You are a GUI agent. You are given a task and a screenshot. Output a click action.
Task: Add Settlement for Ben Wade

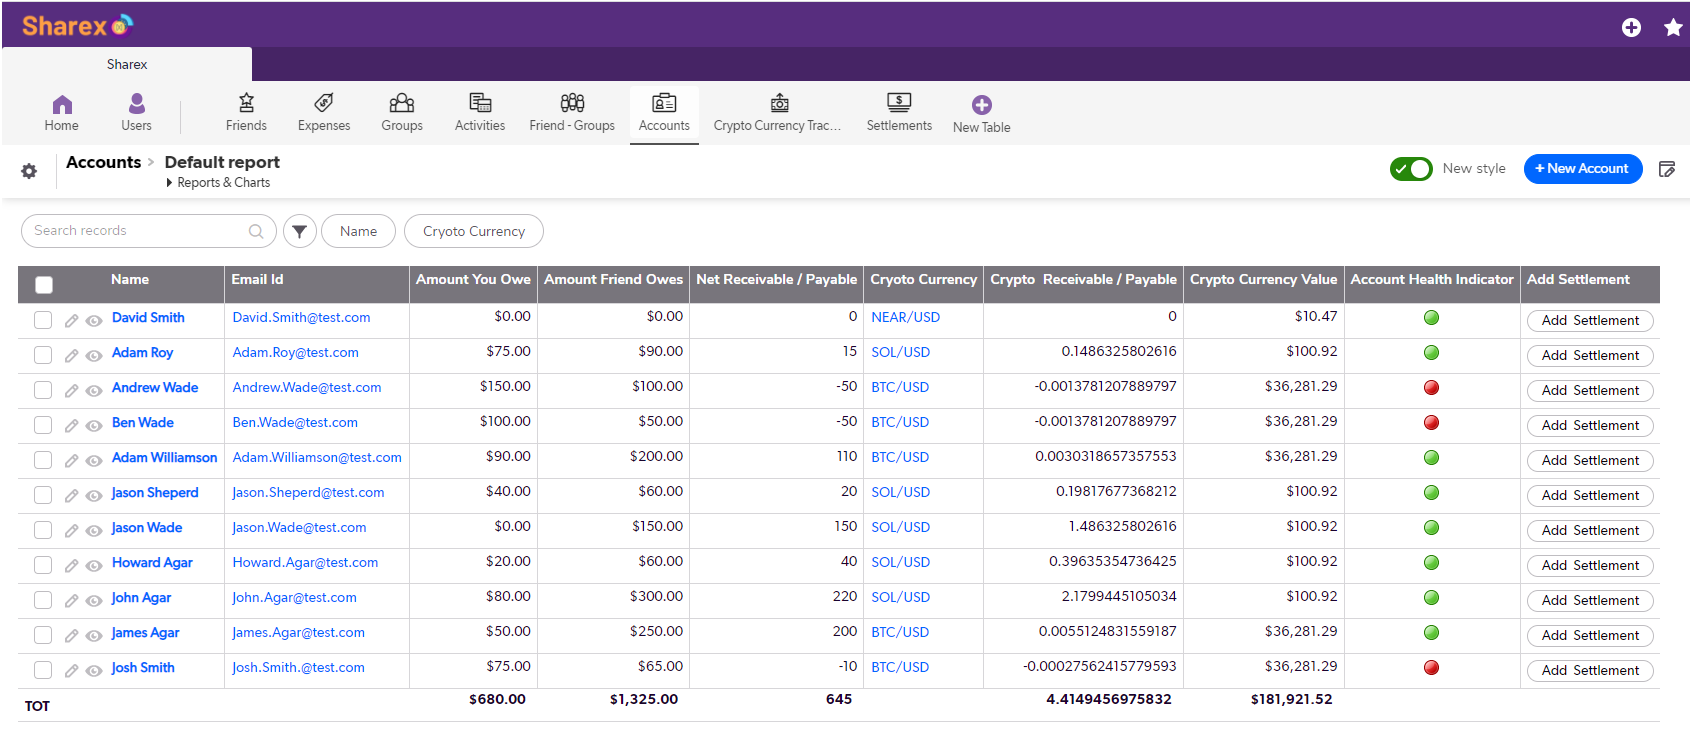click(x=1590, y=426)
